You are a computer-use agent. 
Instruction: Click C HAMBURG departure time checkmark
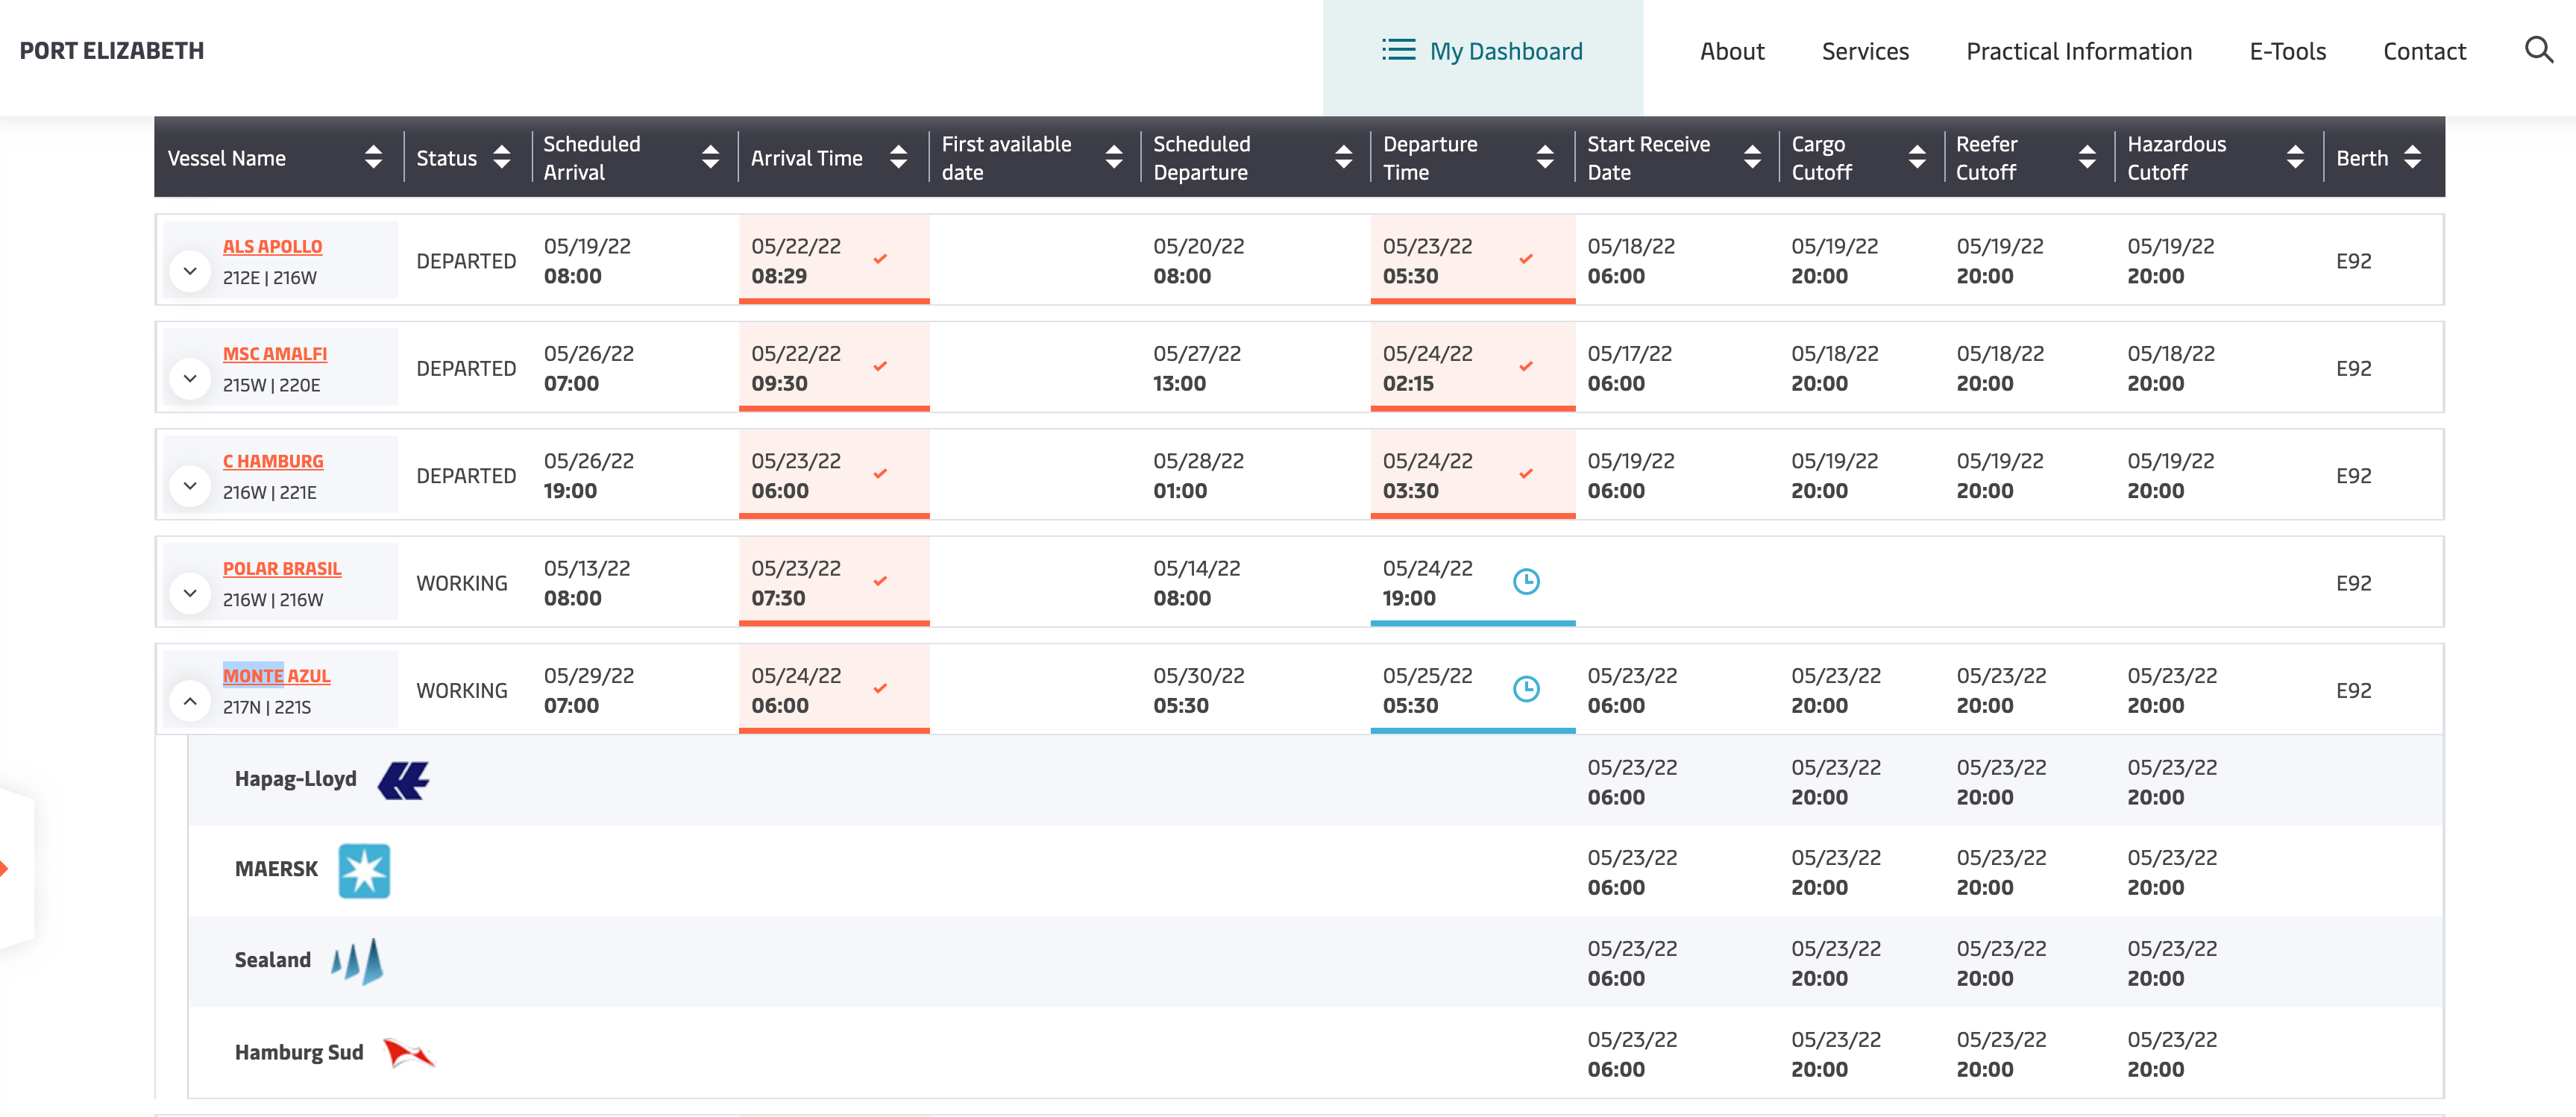point(1526,474)
